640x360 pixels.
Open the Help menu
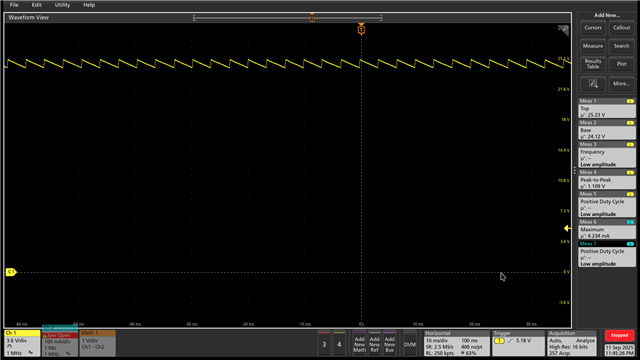point(89,5)
